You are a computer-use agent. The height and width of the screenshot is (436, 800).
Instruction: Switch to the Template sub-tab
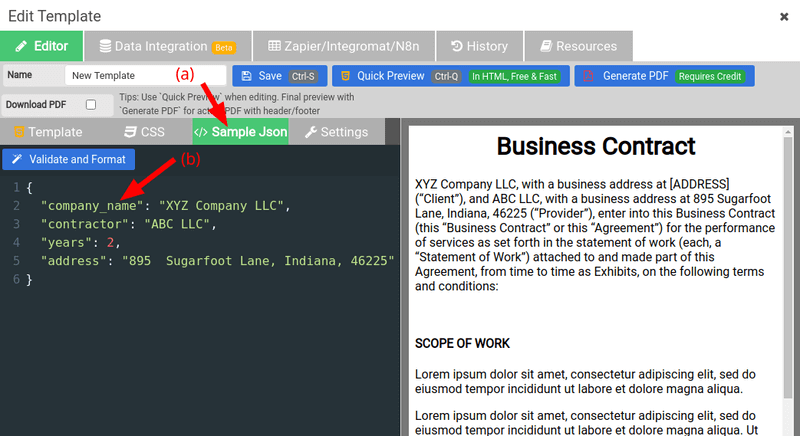click(x=48, y=132)
